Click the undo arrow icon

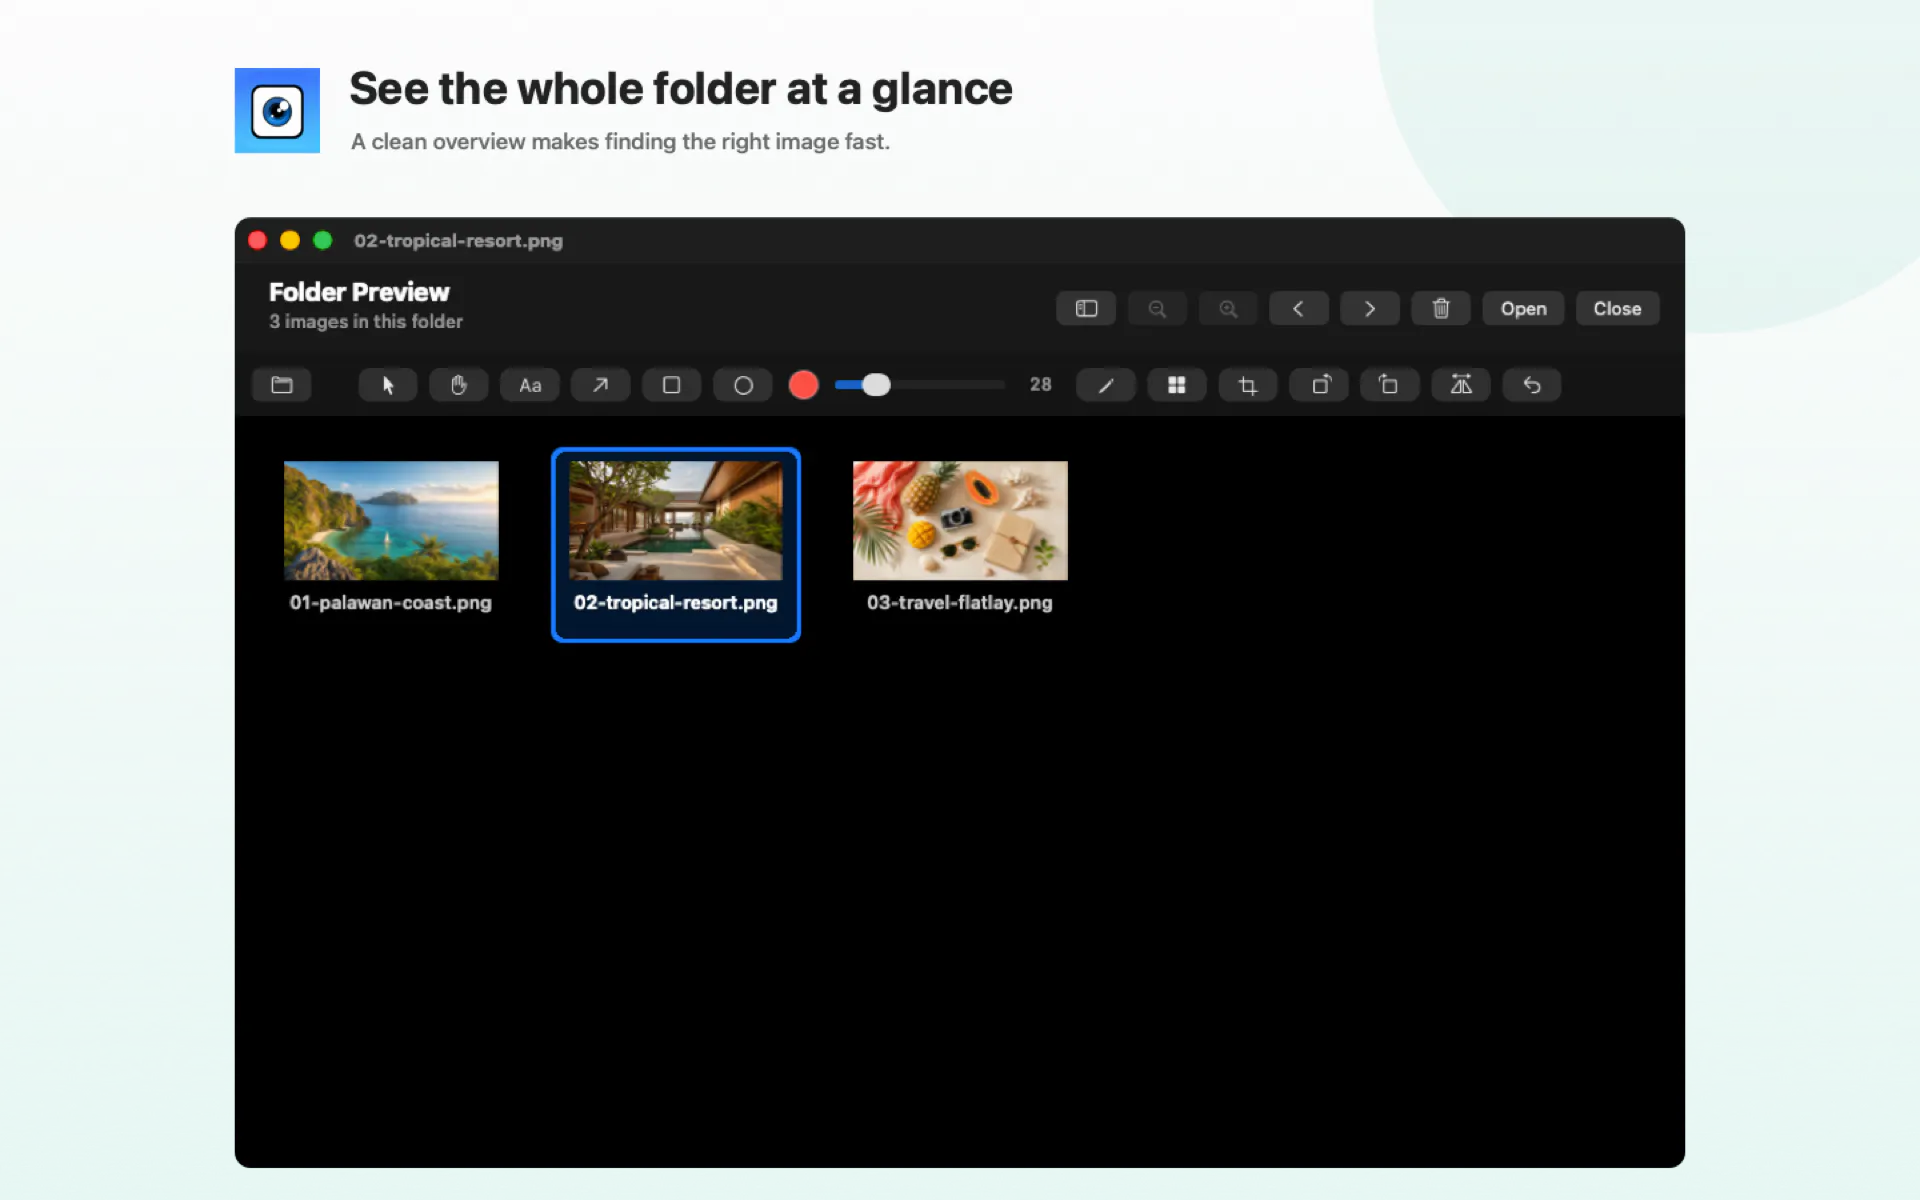(1532, 385)
